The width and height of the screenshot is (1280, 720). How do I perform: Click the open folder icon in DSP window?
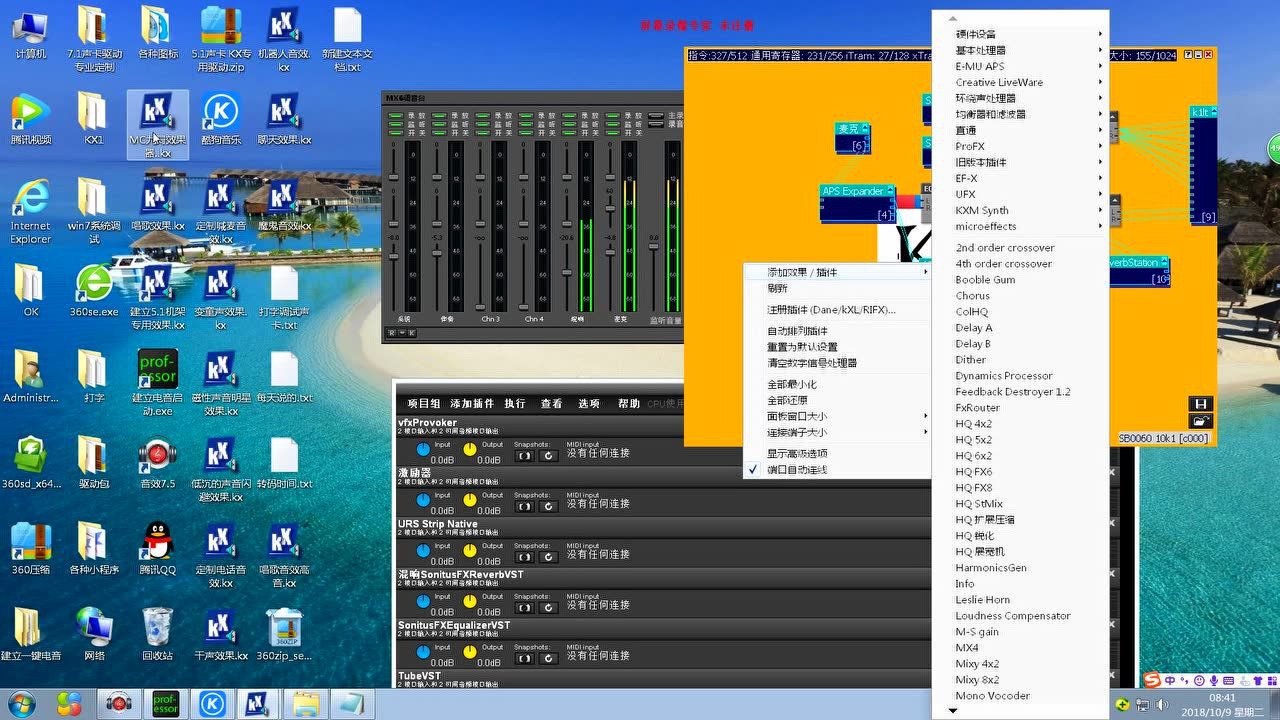[x=1200, y=421]
